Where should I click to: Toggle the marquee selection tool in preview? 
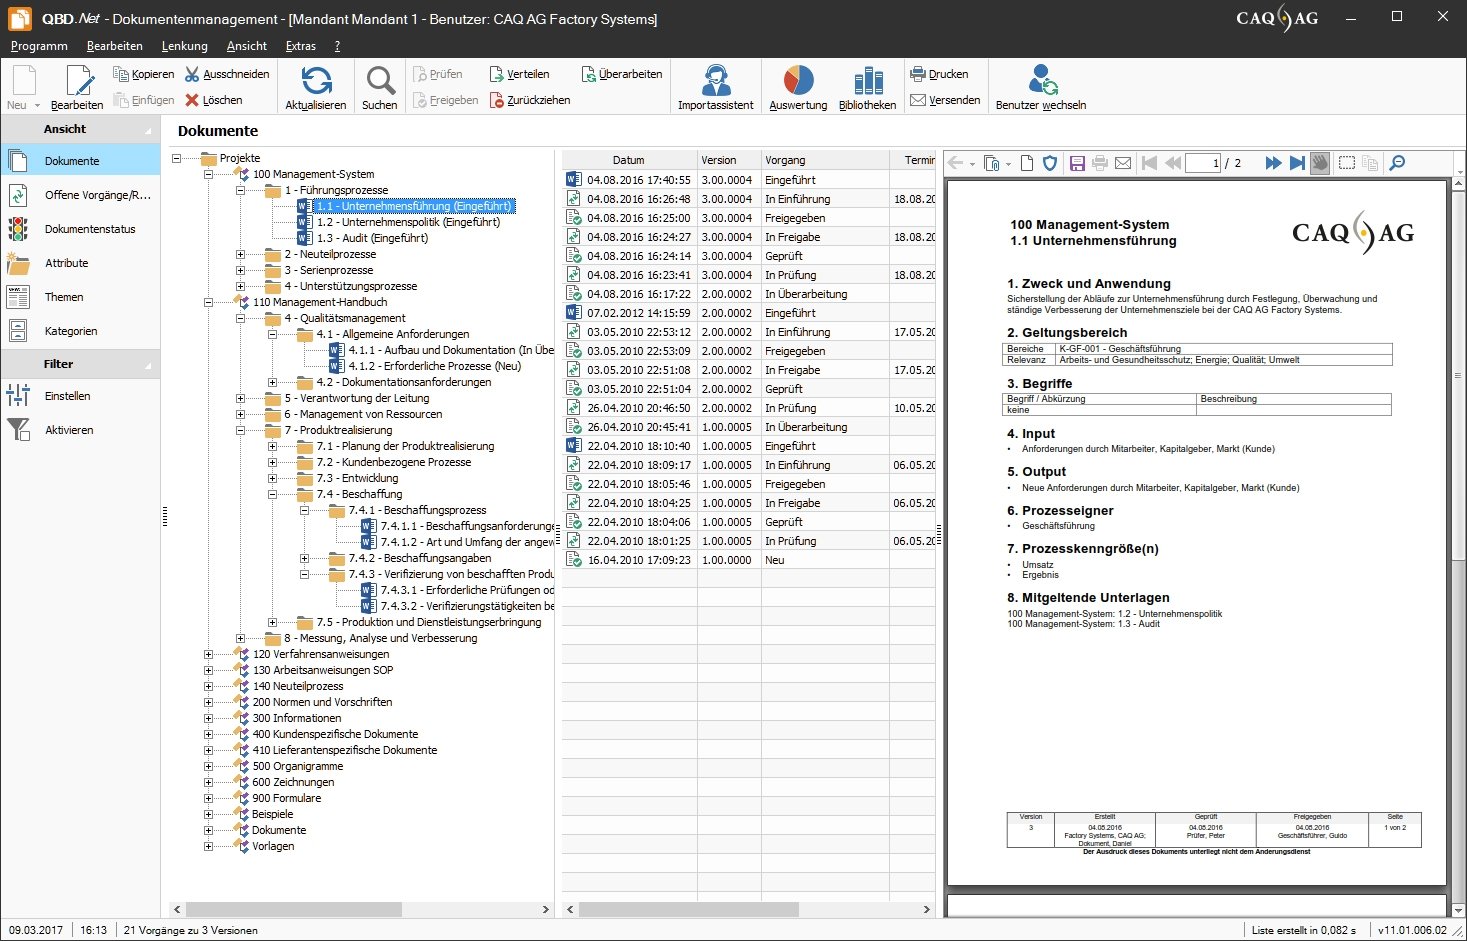1347,163
